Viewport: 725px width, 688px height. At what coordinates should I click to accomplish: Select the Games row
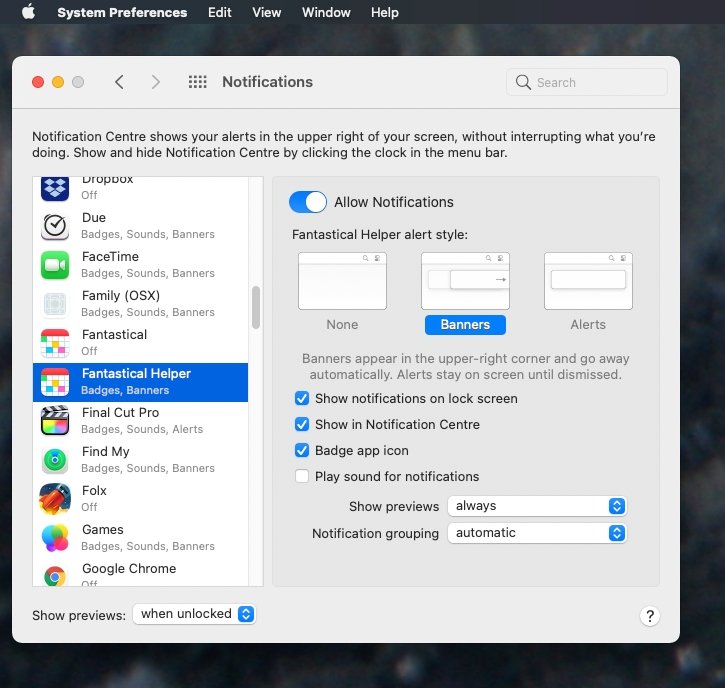[x=141, y=538]
